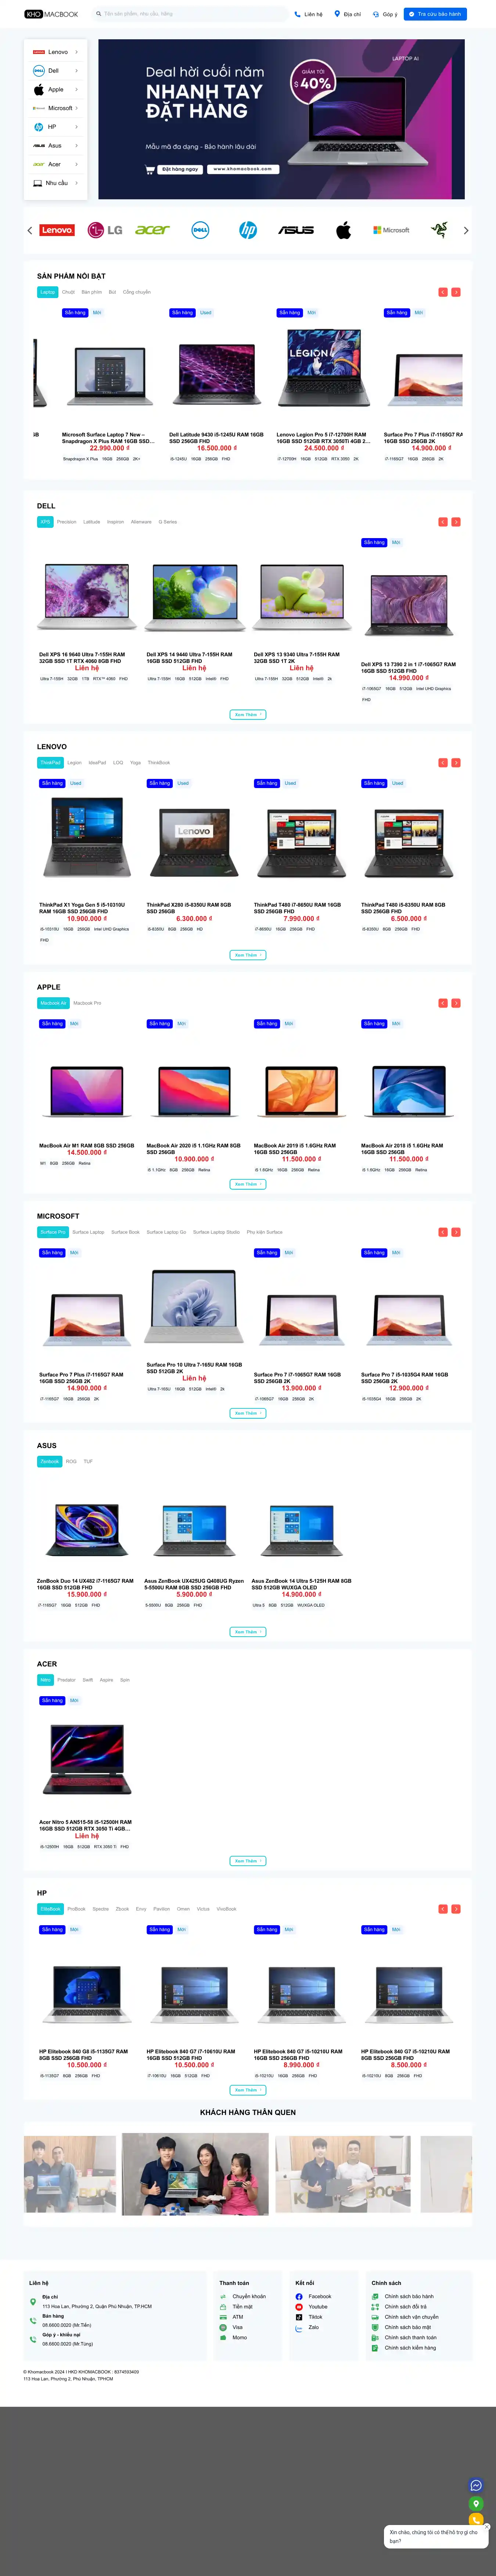
Task: Expand Nhu cầu in sidebar menu
Action: (x=55, y=183)
